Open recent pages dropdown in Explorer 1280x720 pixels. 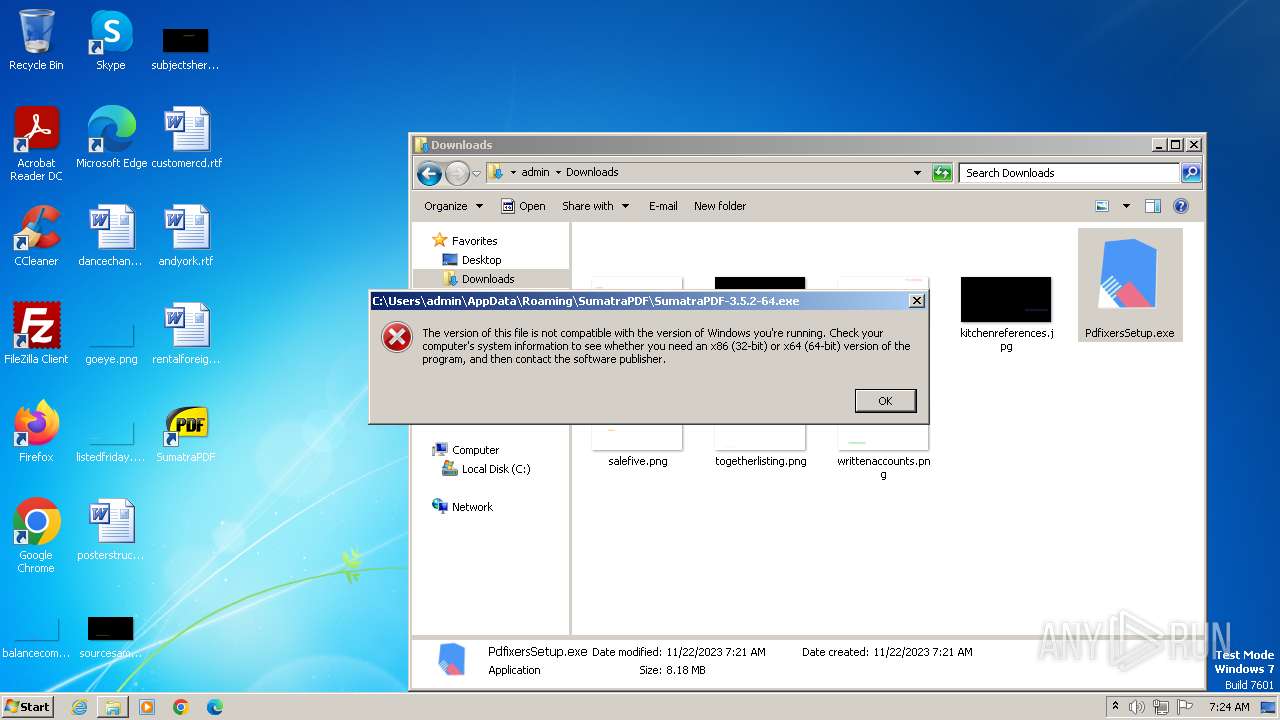[x=477, y=173]
